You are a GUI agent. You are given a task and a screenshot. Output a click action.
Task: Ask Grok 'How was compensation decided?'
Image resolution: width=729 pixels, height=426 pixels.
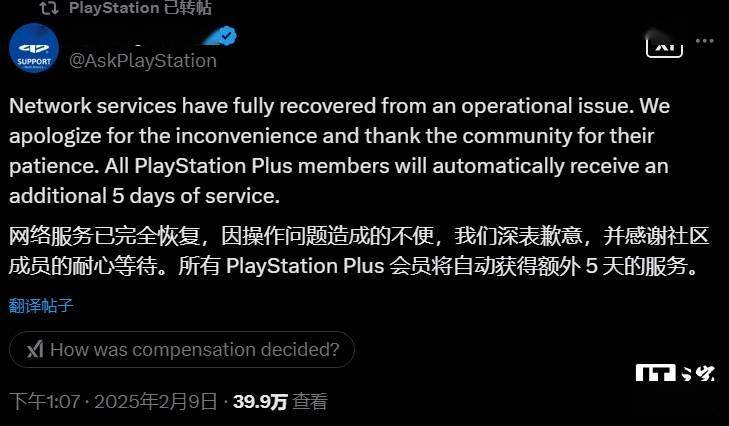pos(182,349)
